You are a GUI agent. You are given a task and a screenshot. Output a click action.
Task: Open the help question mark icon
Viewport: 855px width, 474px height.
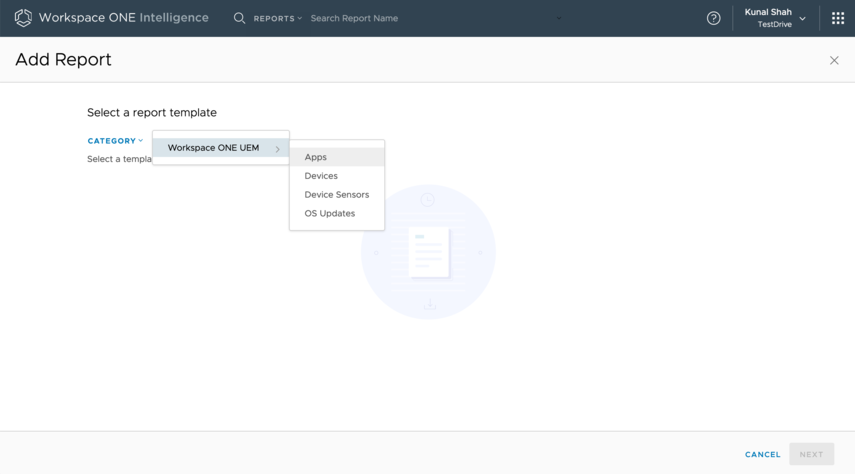(713, 18)
